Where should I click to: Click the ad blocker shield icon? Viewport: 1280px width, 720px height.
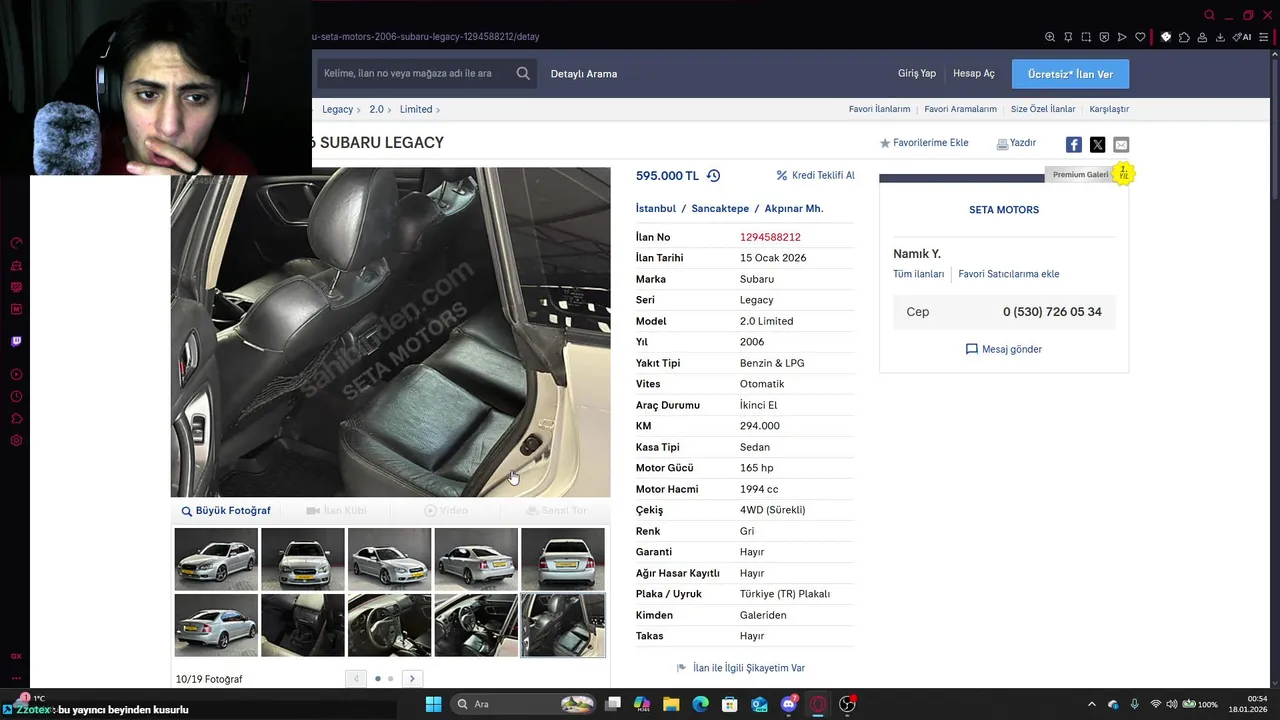(1104, 37)
